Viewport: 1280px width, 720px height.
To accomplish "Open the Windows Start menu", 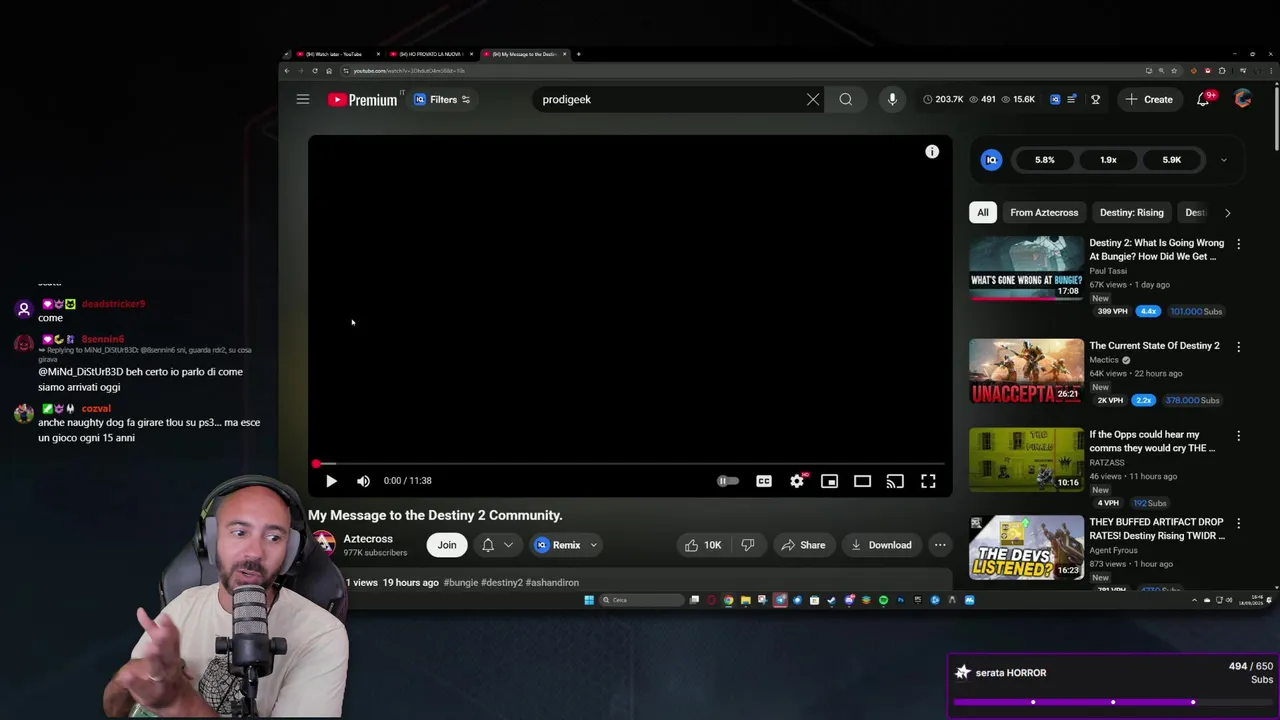I will [x=589, y=600].
